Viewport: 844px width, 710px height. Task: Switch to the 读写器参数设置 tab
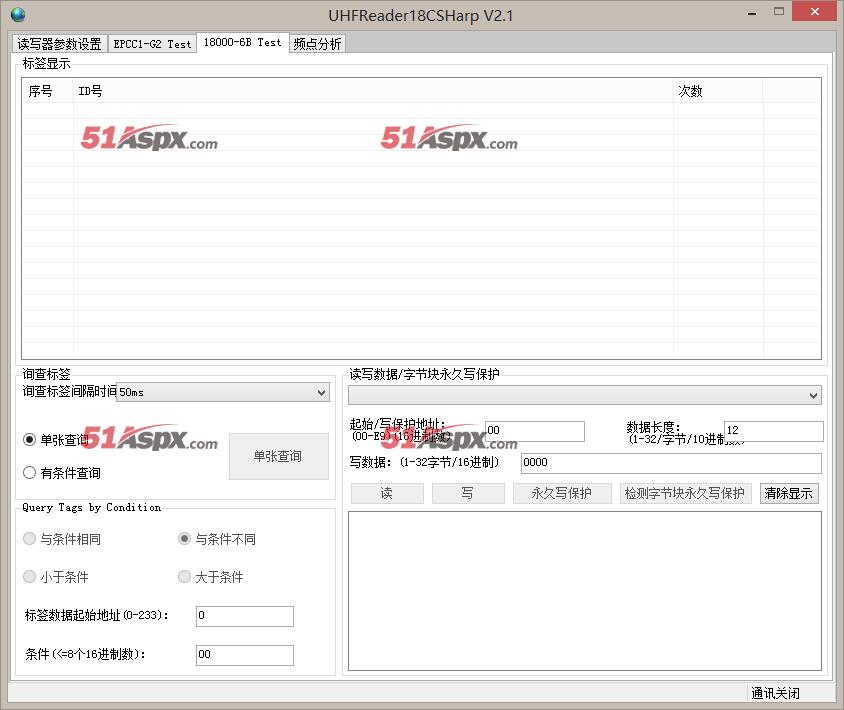(59, 44)
